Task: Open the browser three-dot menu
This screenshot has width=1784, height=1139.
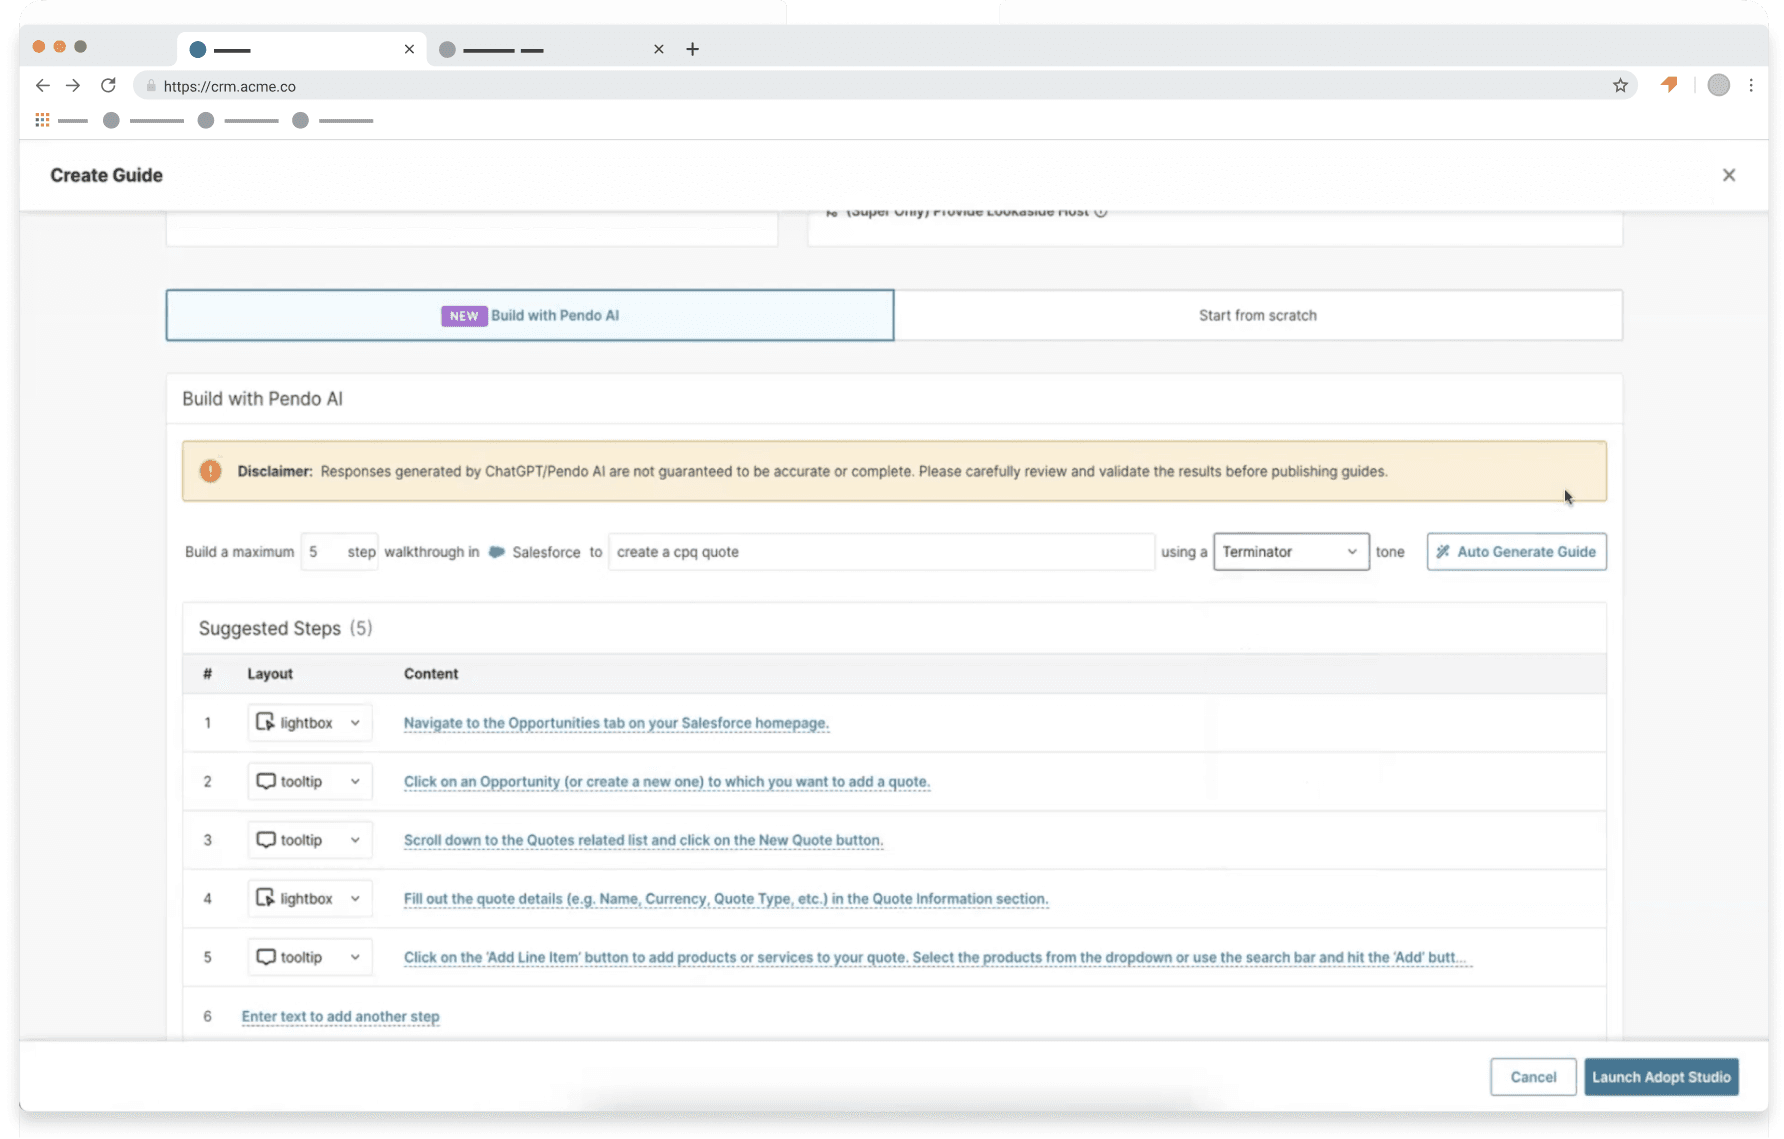Action: click(x=1751, y=86)
